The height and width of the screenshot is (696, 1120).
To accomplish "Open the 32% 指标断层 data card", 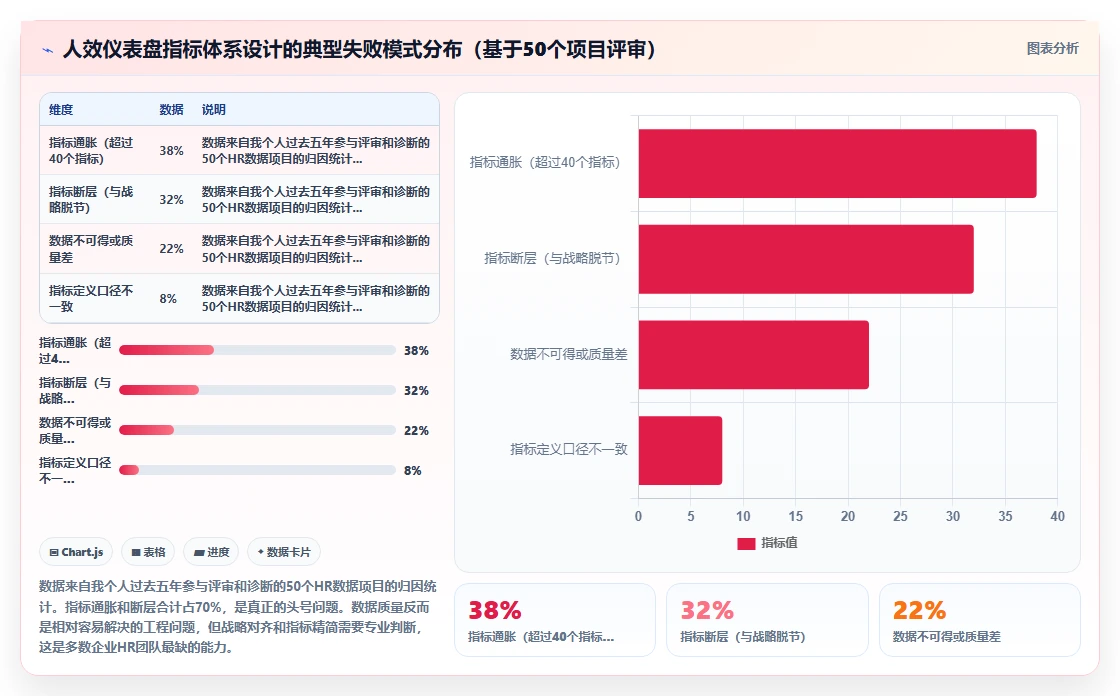I will point(767,620).
